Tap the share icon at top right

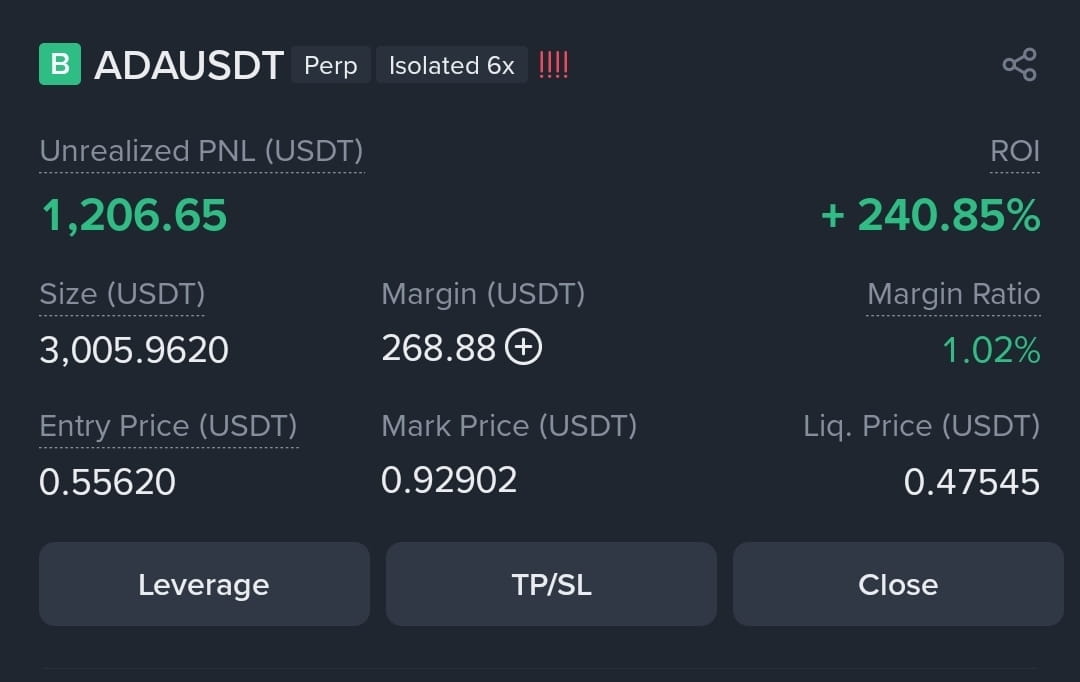(x=1019, y=65)
